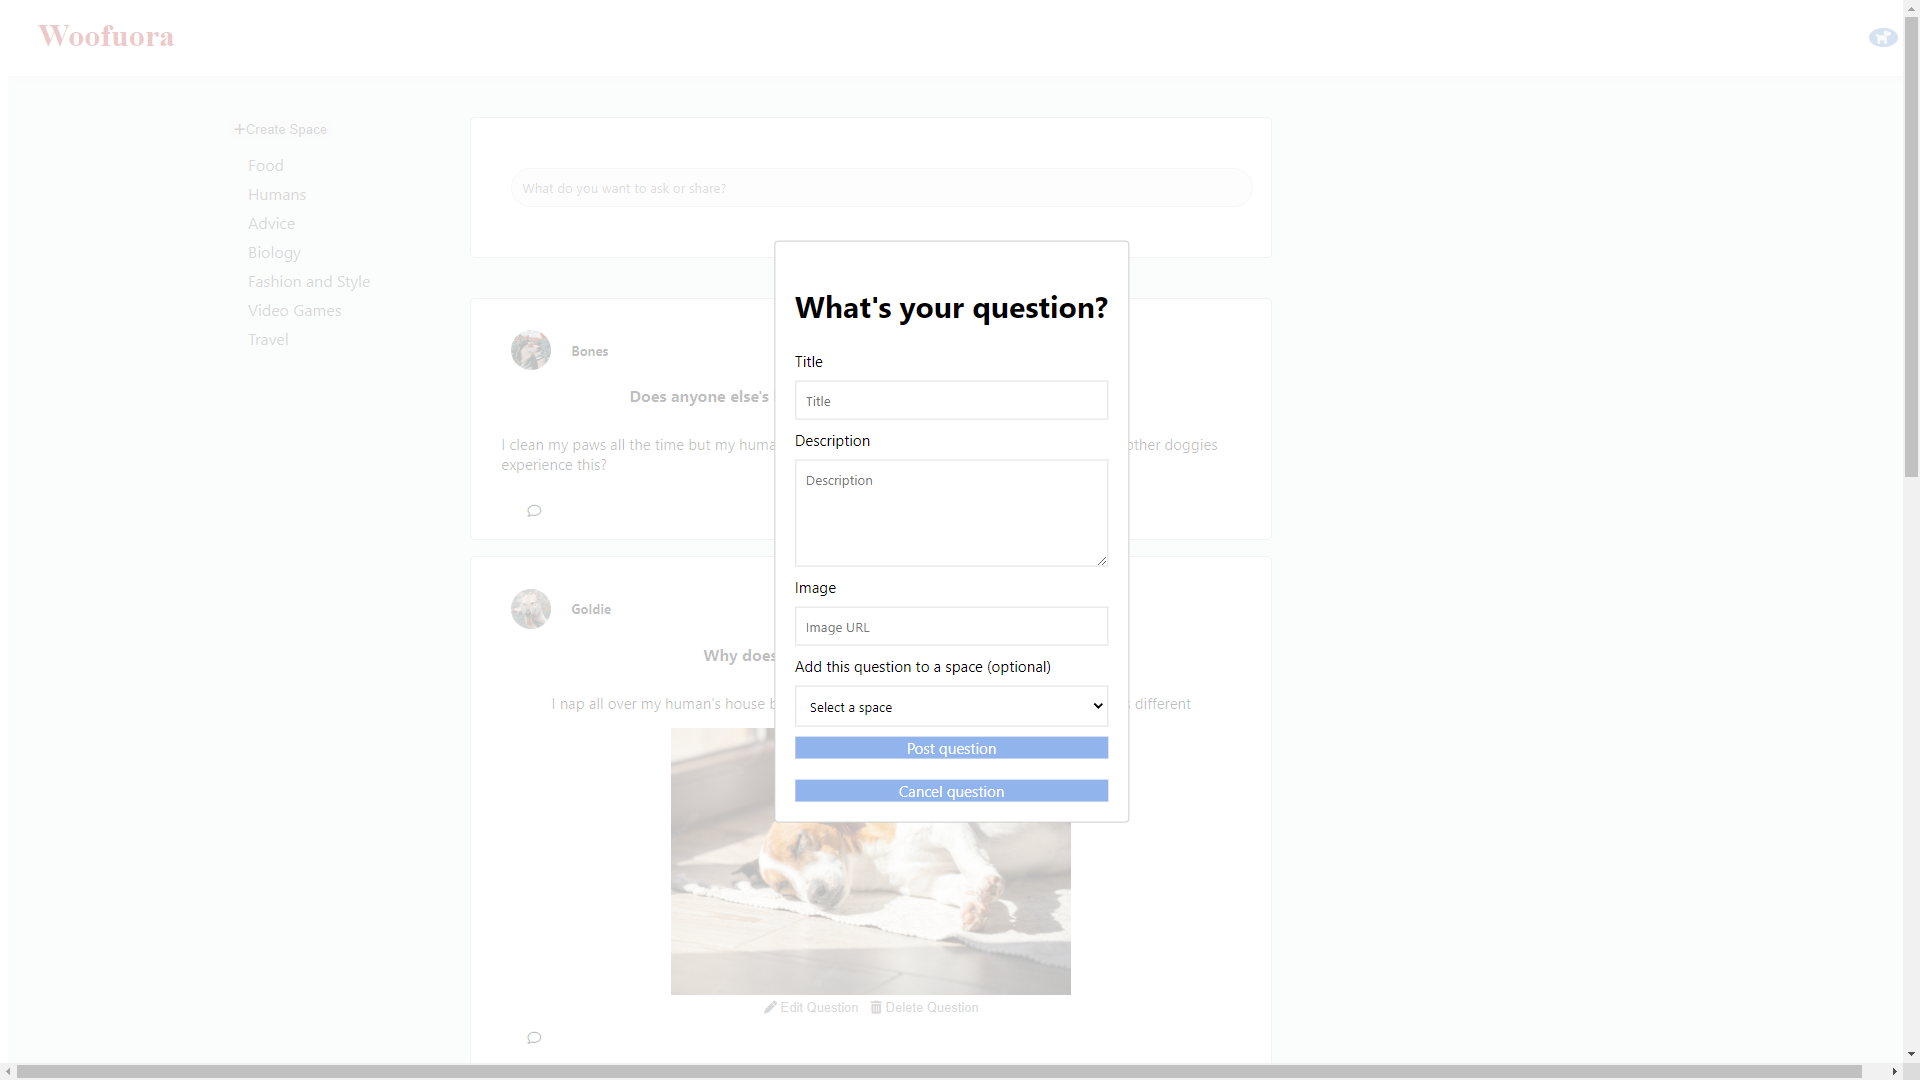
Task: Open the Select a space dropdown
Action: click(950, 706)
